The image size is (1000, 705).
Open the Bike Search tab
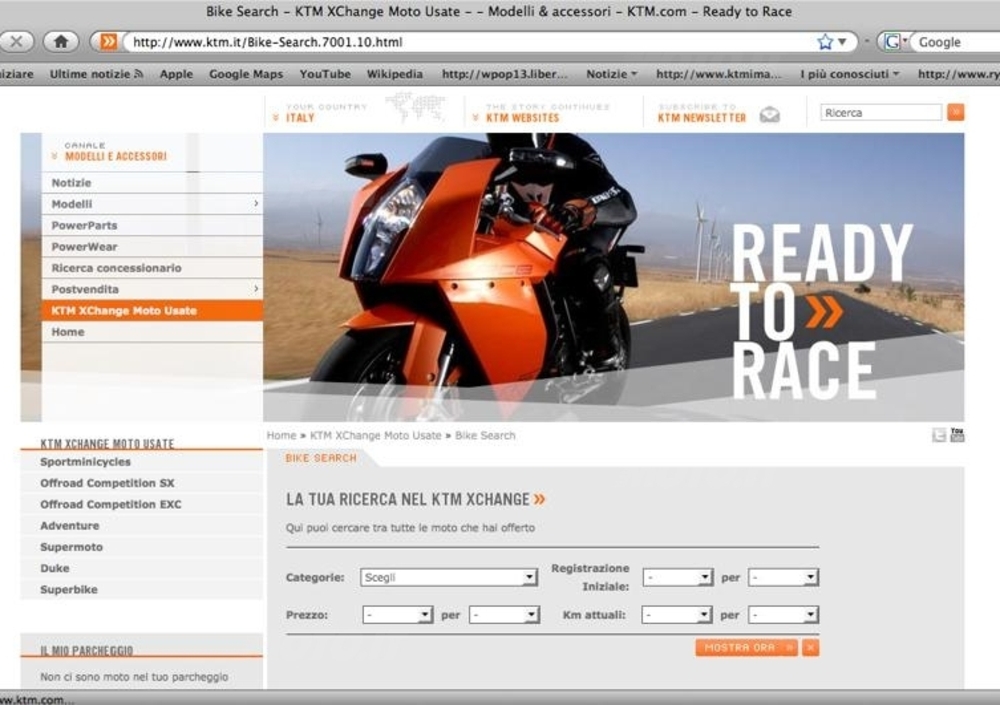pyautogui.click(x=320, y=458)
